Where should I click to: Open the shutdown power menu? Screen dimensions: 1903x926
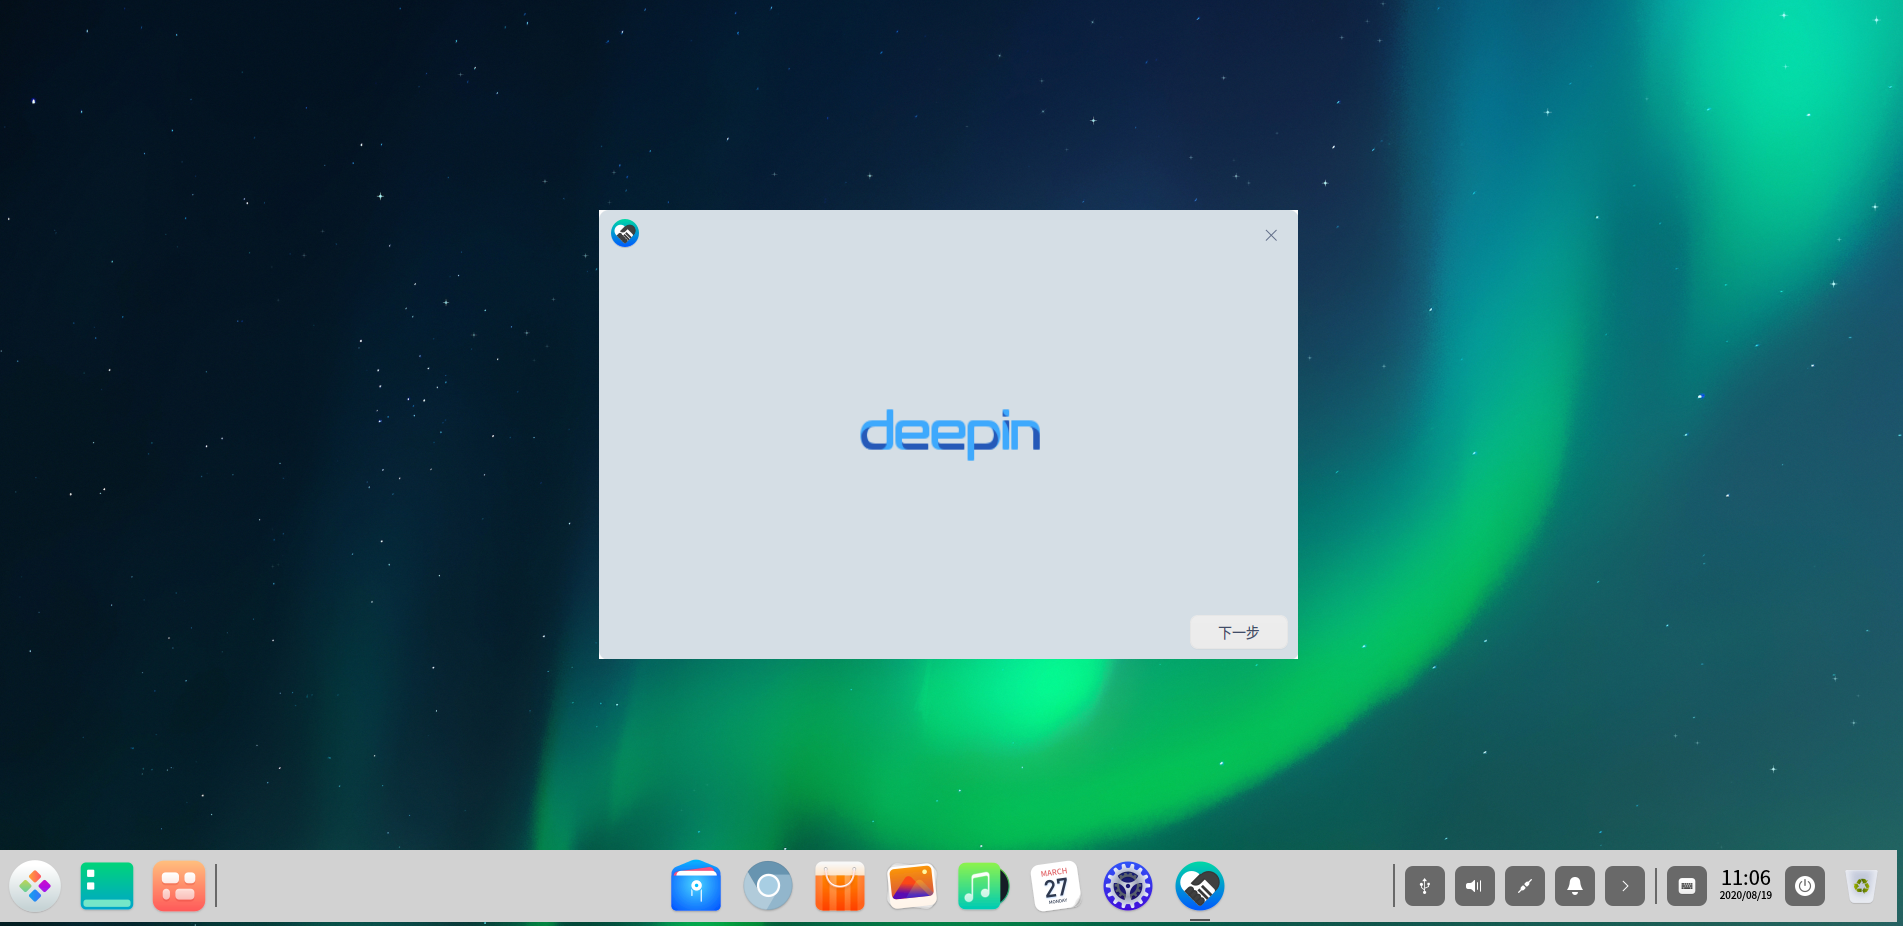click(x=1805, y=886)
